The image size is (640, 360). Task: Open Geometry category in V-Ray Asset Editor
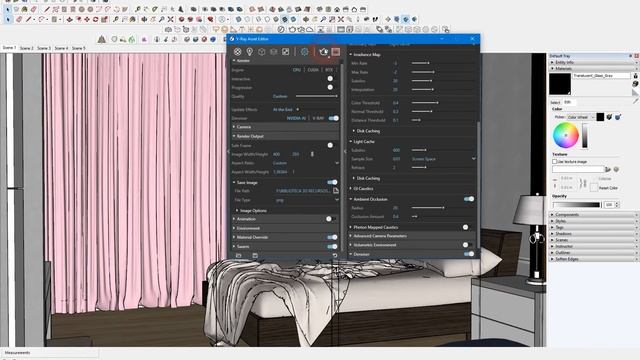click(262, 52)
